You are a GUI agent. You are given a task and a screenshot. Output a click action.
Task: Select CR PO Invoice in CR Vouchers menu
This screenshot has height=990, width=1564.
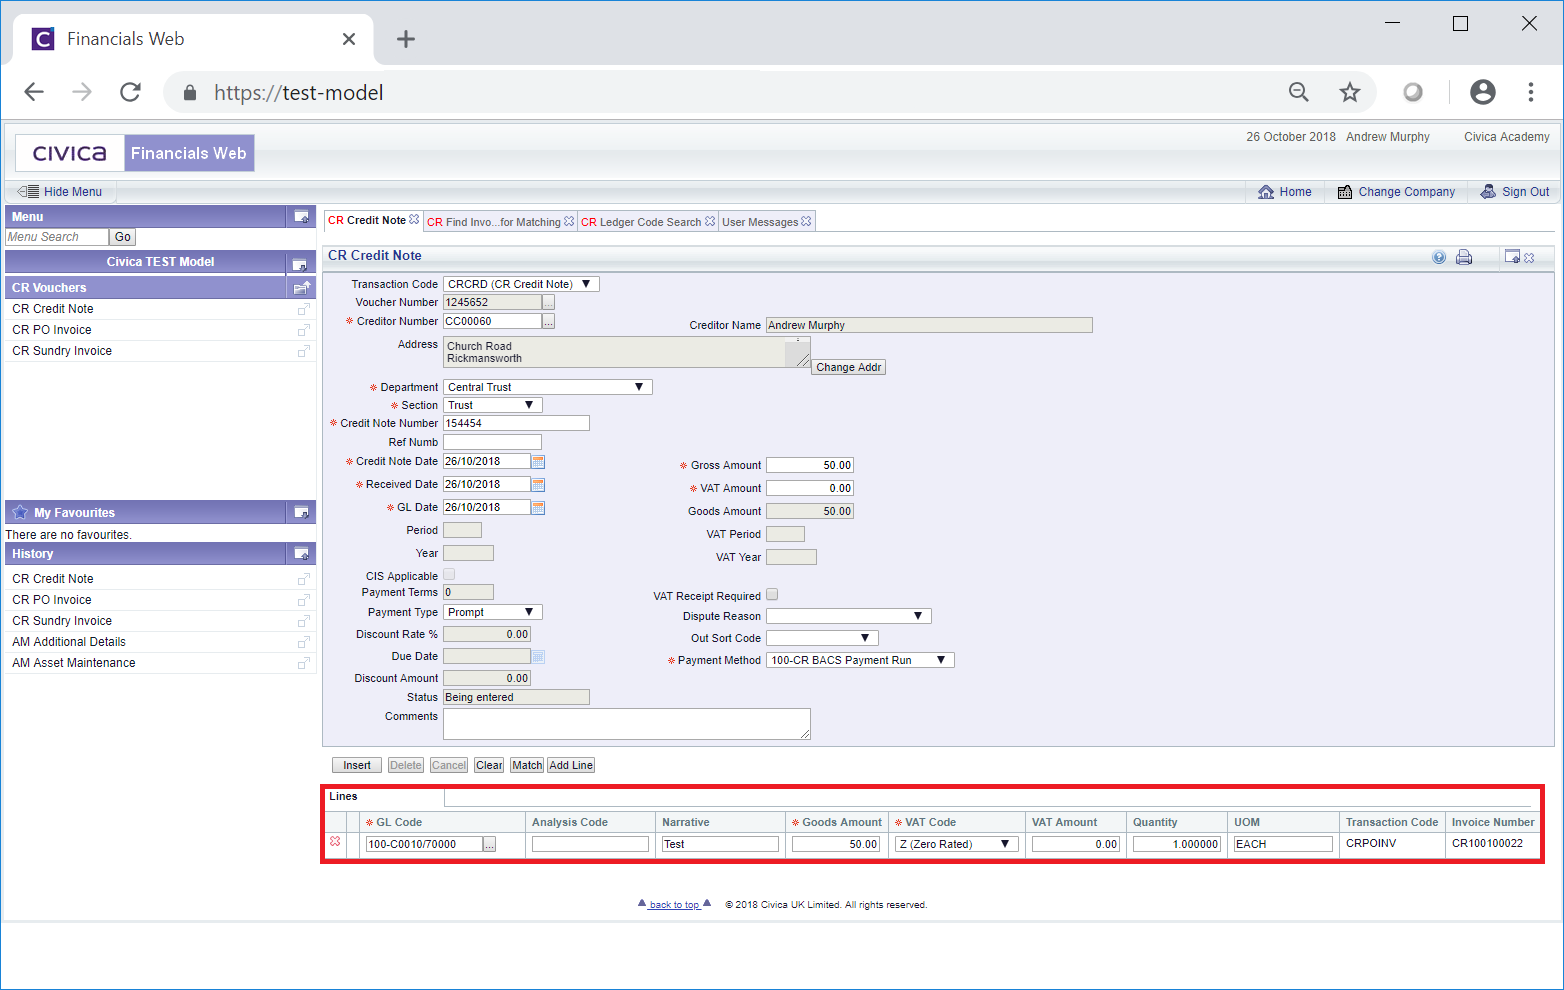[52, 330]
